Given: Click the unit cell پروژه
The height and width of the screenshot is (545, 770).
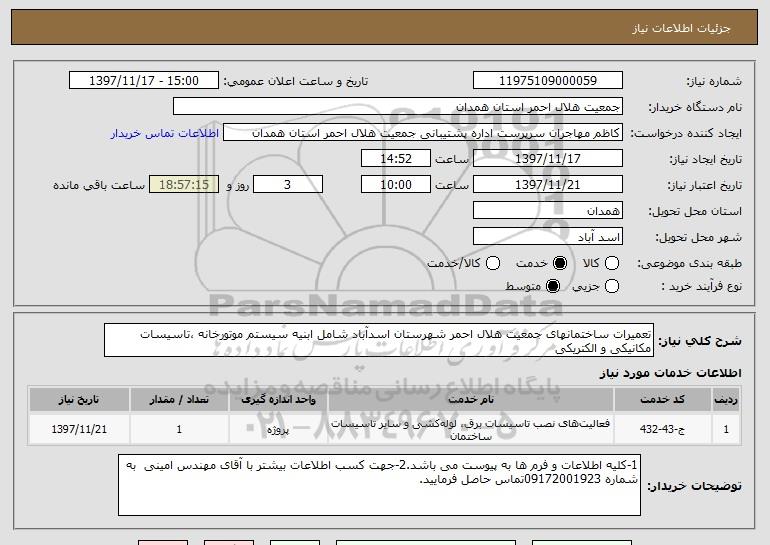Looking at the screenshot, I should tap(278, 429).
